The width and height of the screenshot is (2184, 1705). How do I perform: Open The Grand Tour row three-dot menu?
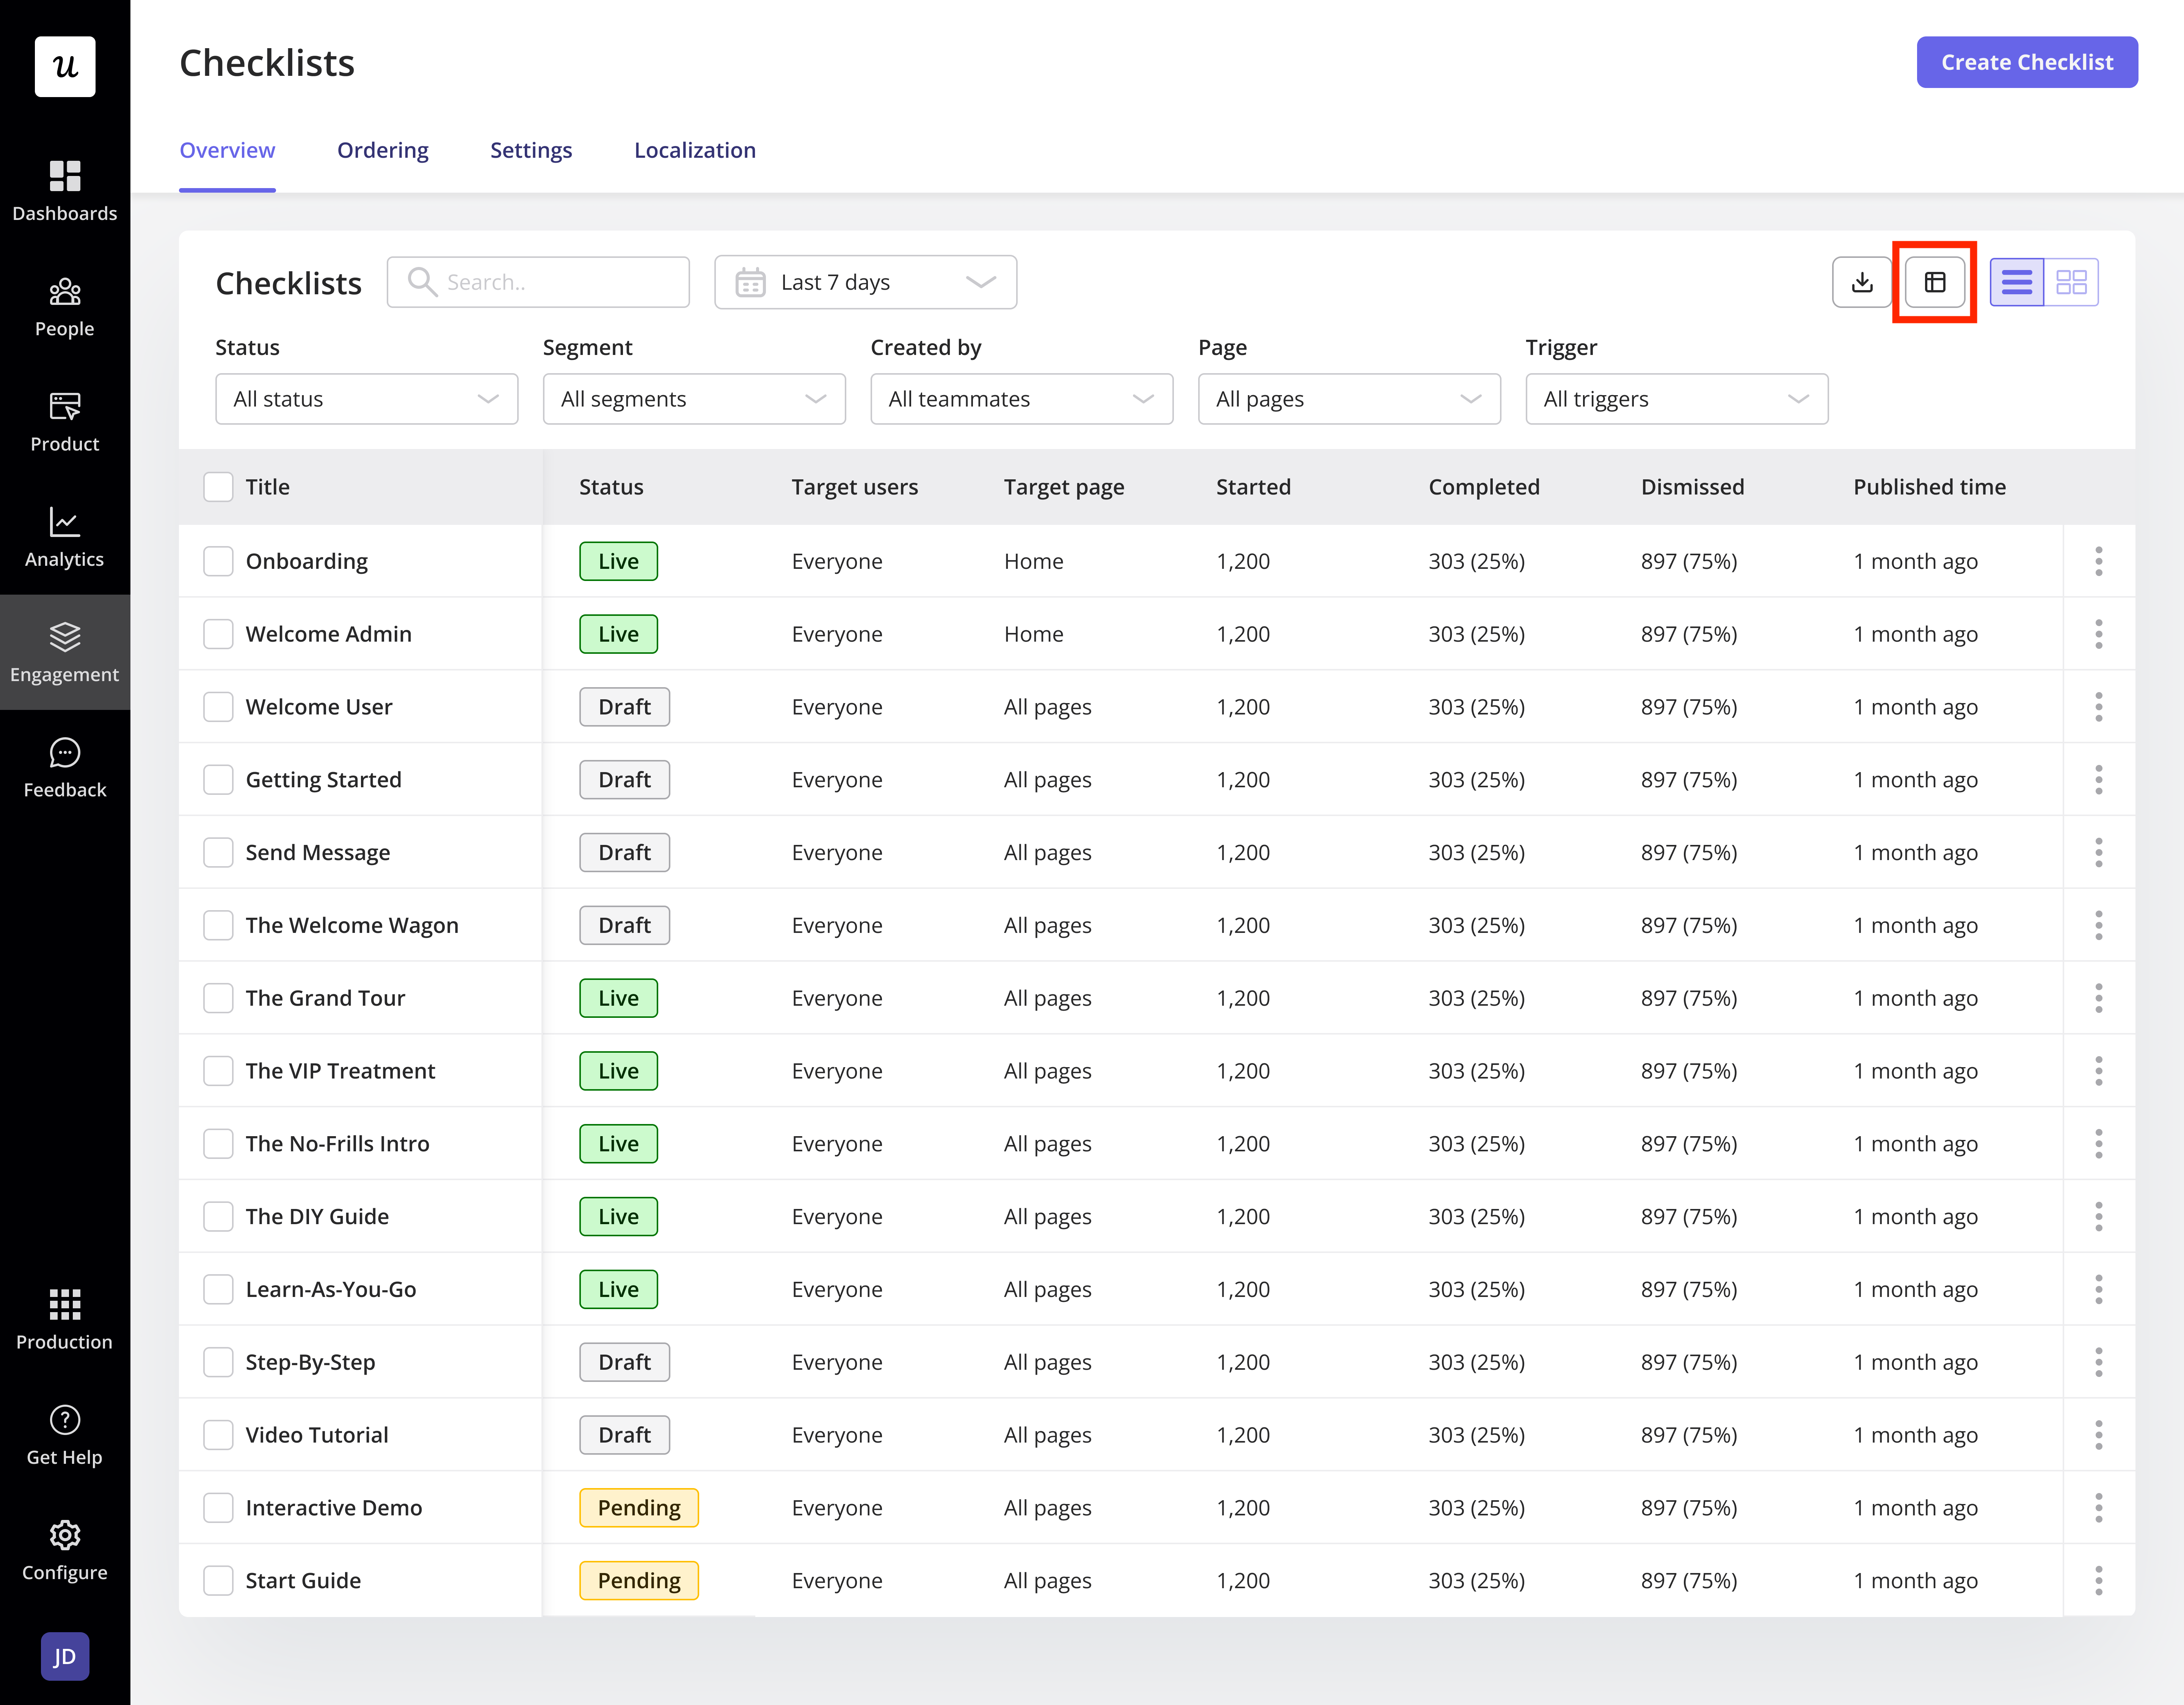tap(2099, 998)
